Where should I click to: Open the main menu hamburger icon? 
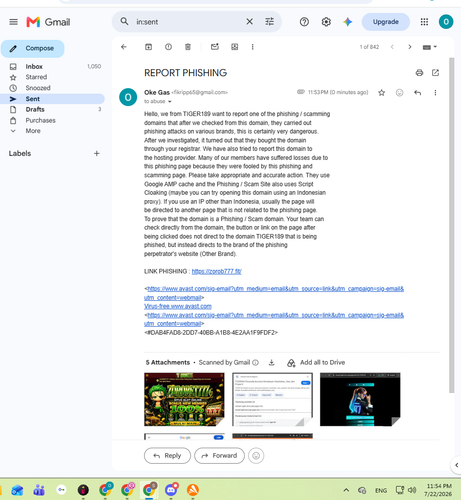tap(13, 22)
